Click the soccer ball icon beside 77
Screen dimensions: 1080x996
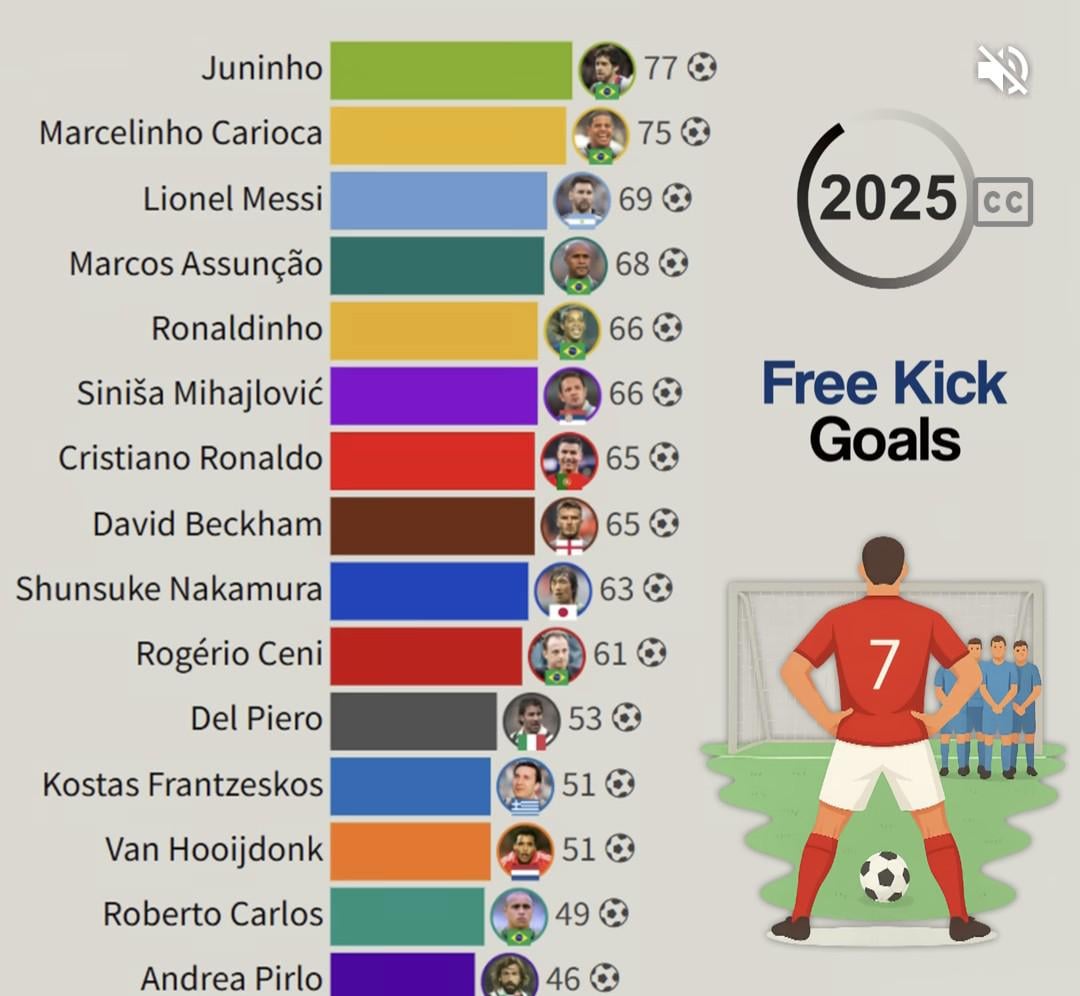pos(702,68)
